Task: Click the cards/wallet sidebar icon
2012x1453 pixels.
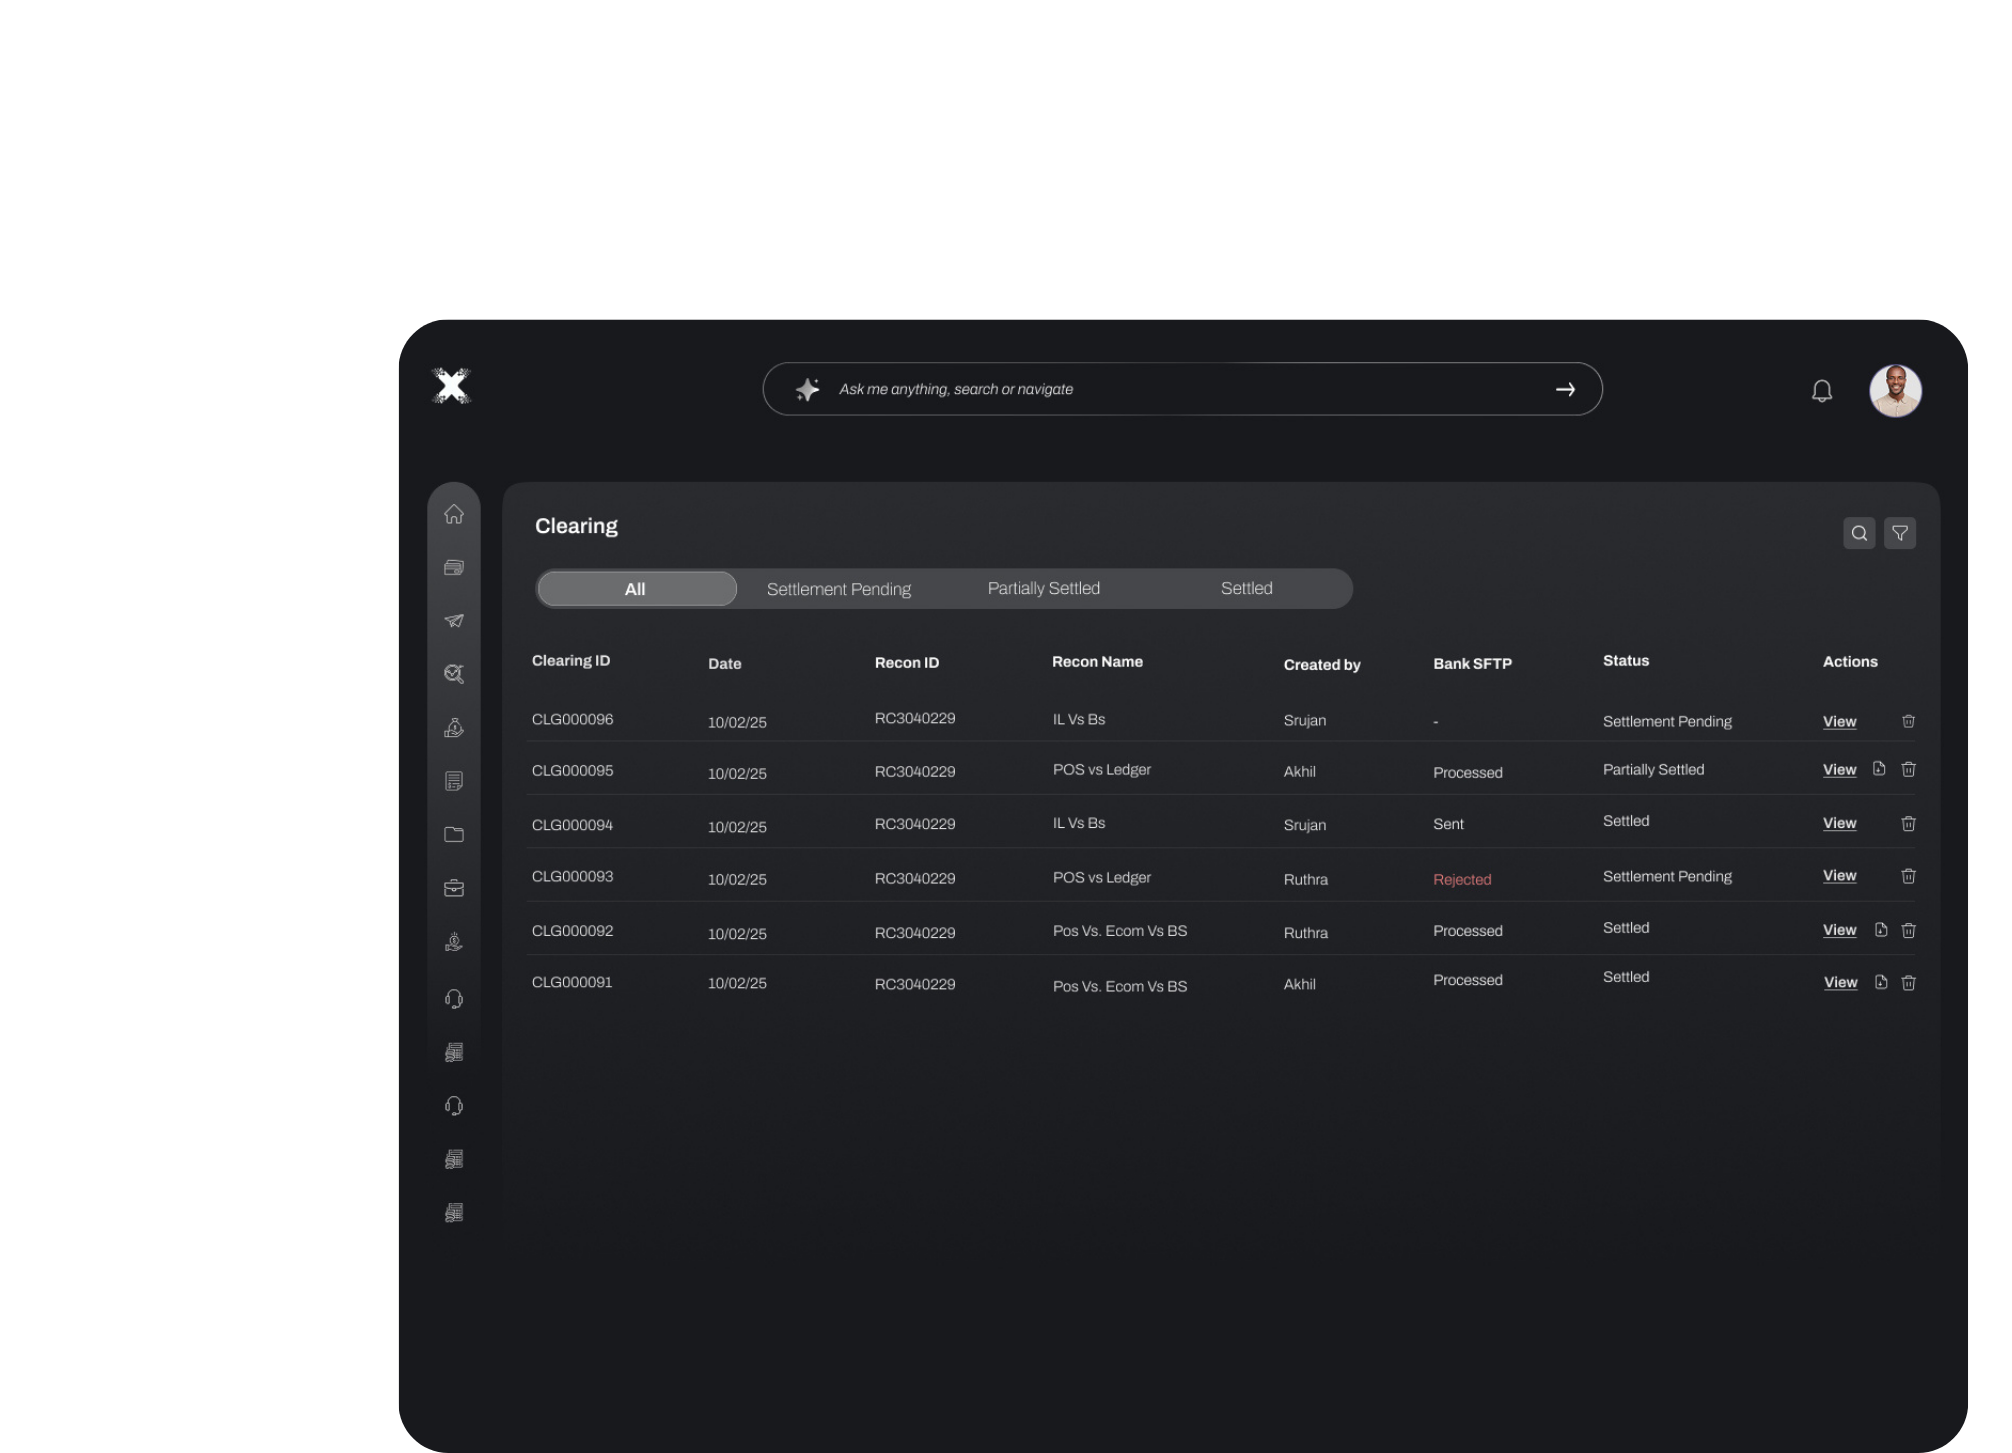Action: (454, 568)
